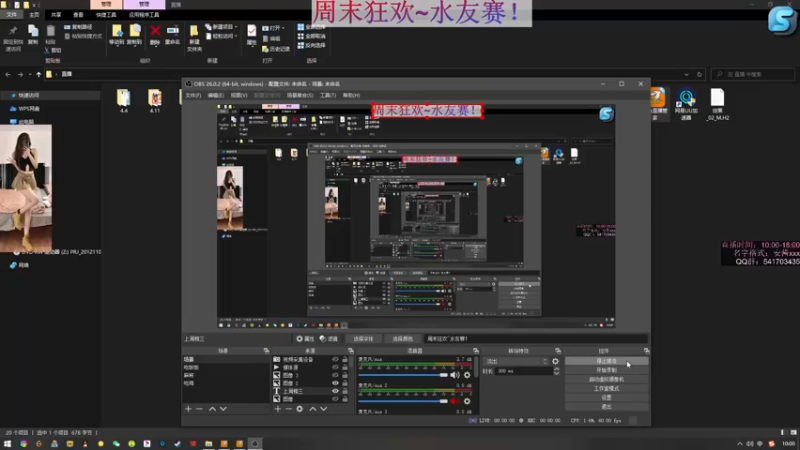
Task: Pop out the Controls dock panel
Action: pos(646,351)
